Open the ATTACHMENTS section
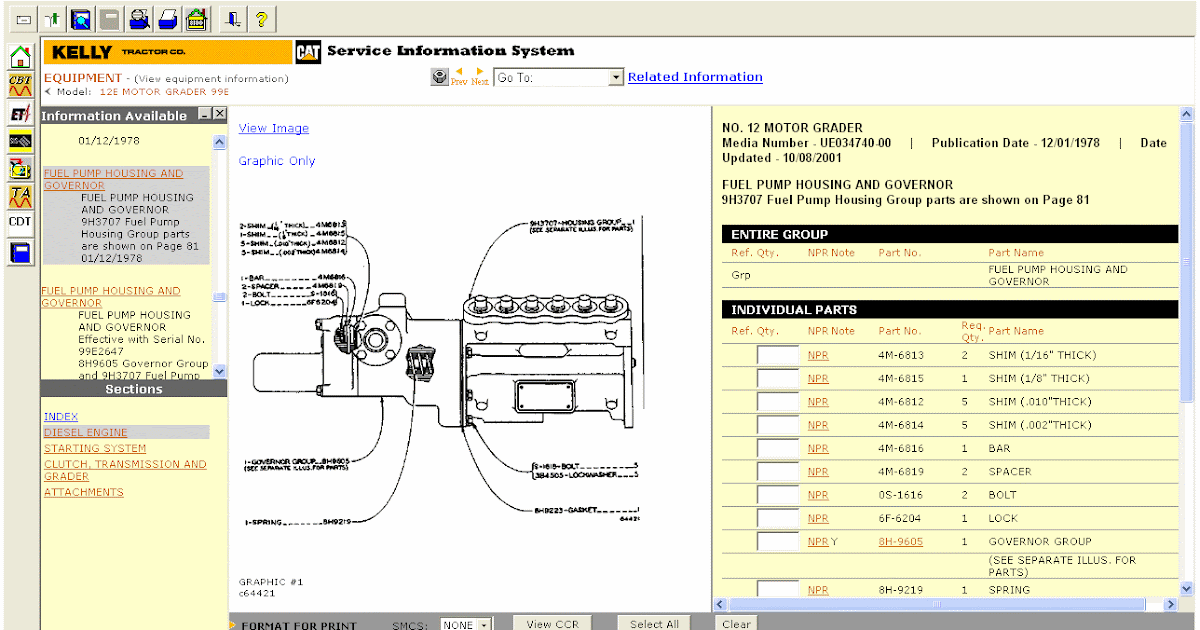The width and height of the screenshot is (1200, 630). 84,493
